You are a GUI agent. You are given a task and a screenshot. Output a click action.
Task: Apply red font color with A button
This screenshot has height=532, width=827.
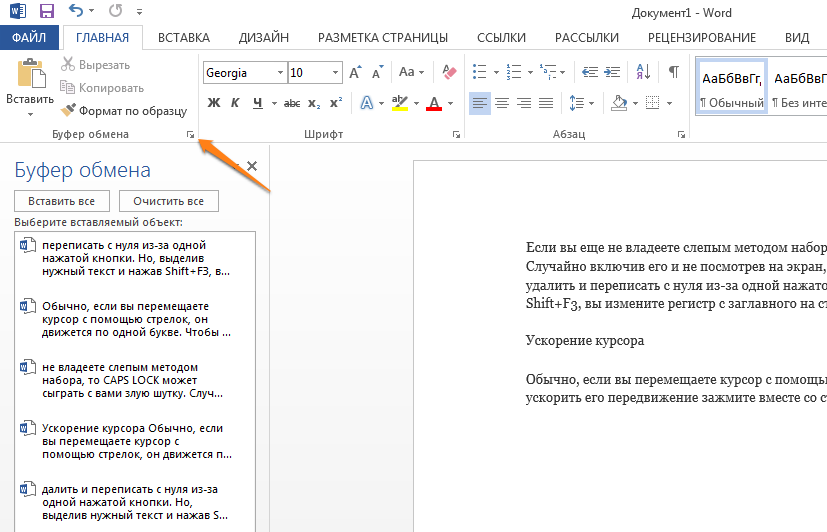(434, 103)
